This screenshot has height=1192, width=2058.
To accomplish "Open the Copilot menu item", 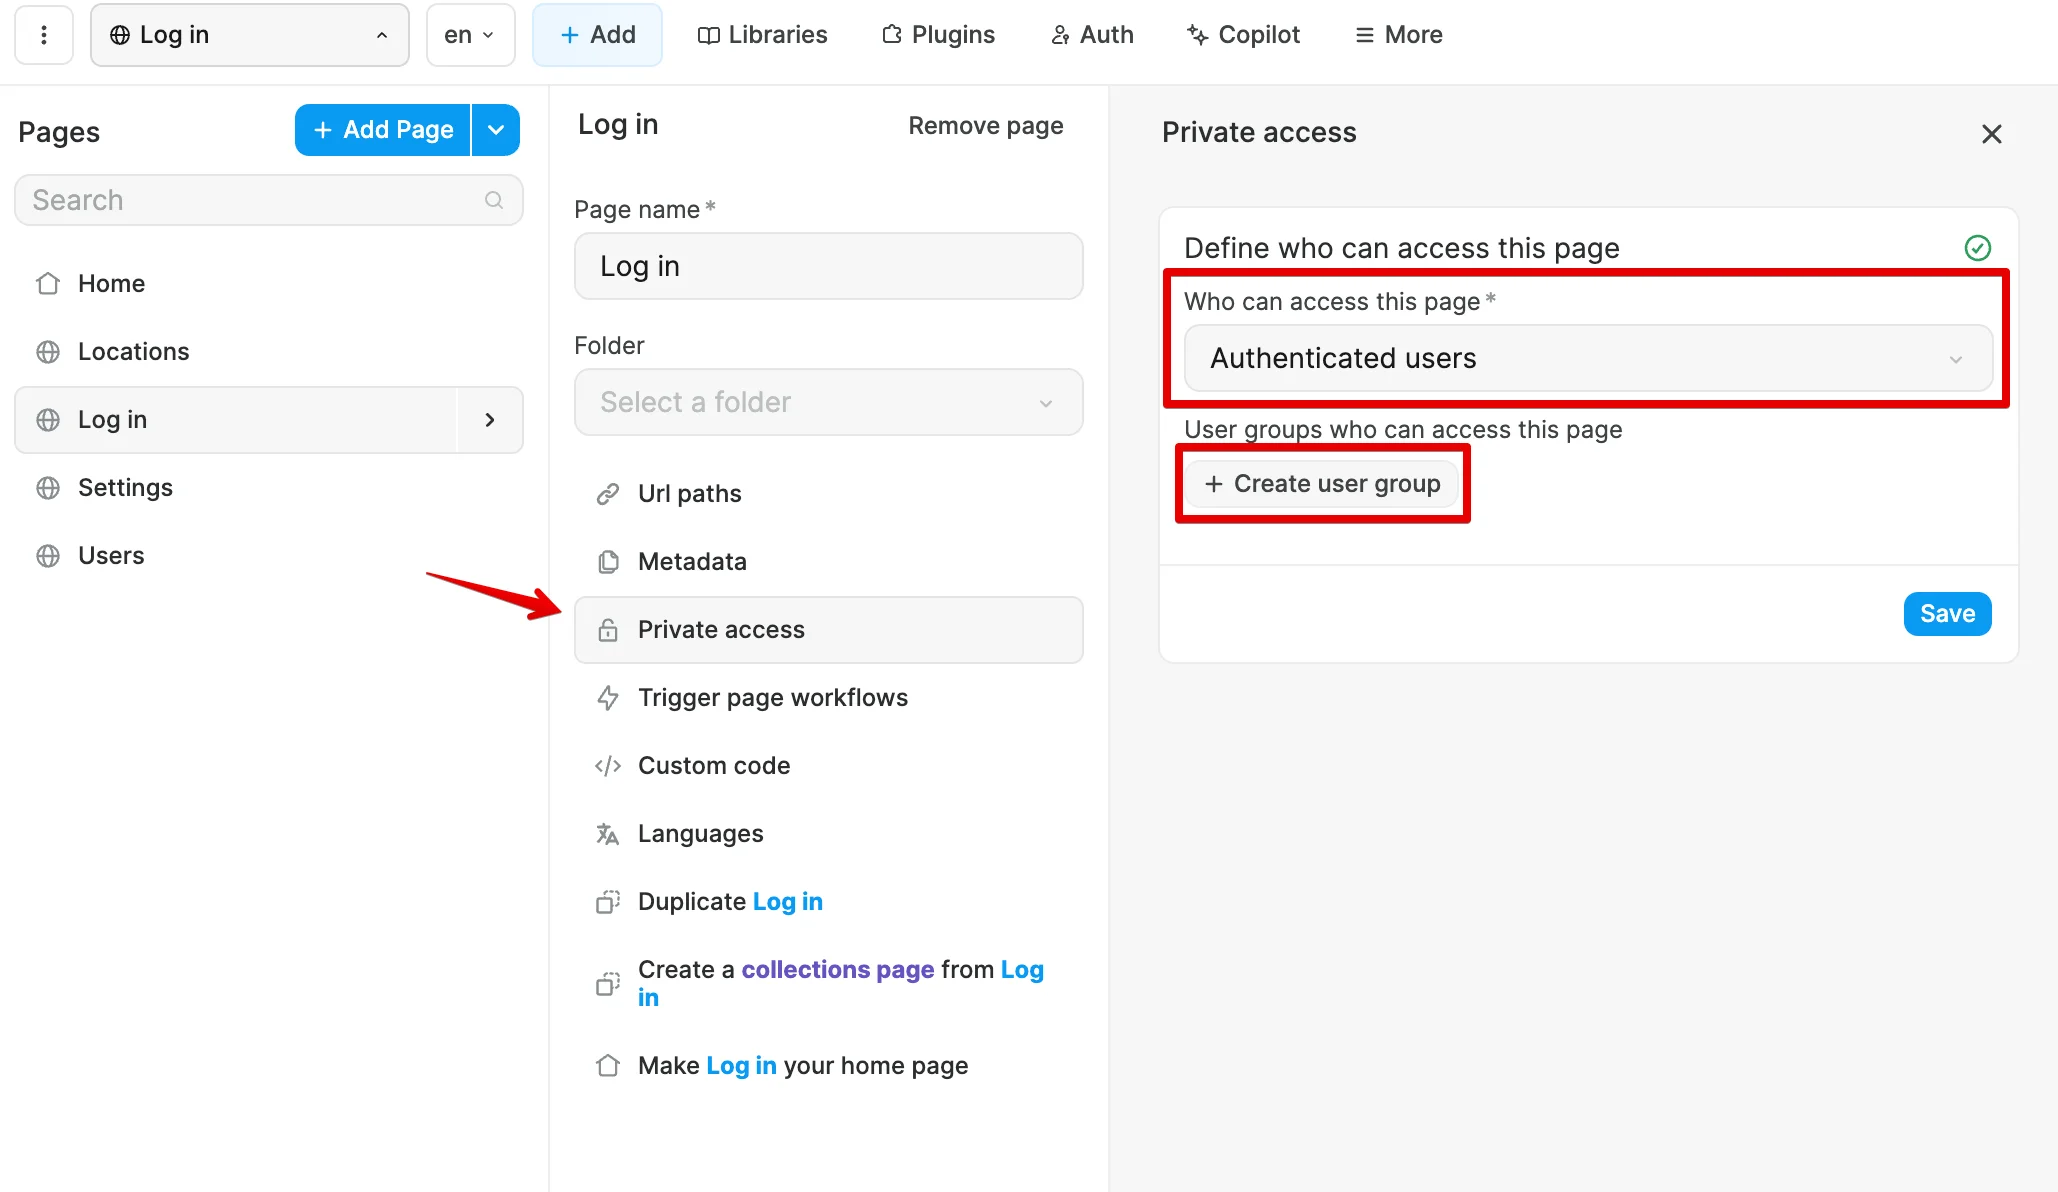I will (x=1242, y=35).
